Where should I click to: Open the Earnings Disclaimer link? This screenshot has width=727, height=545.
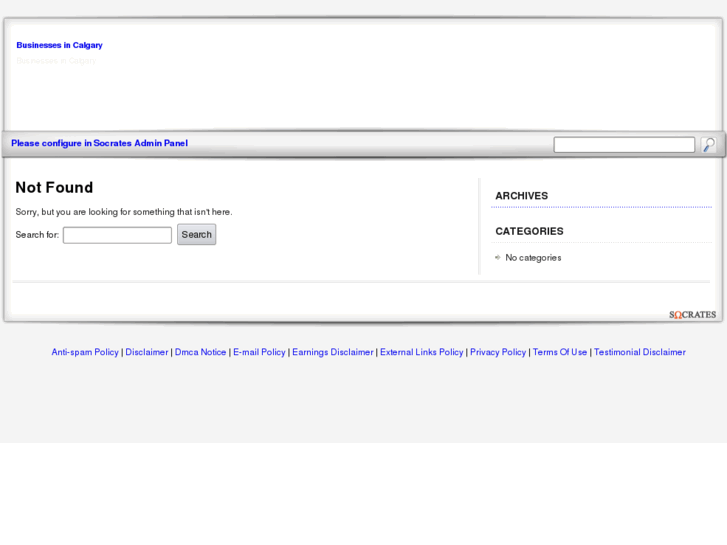(332, 352)
